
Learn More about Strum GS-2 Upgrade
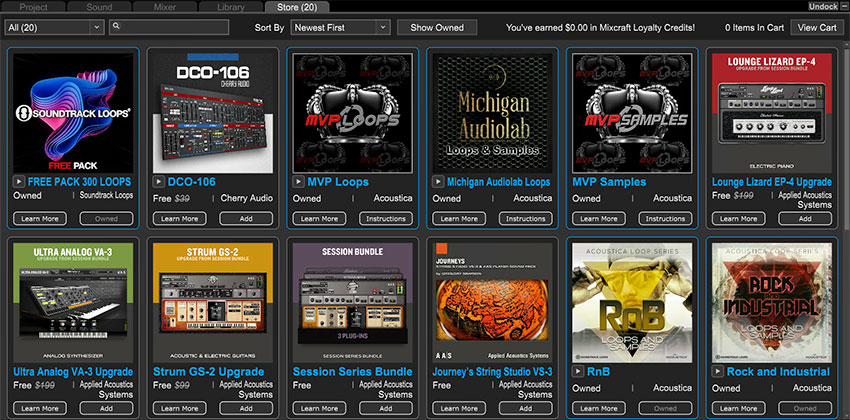(x=180, y=408)
